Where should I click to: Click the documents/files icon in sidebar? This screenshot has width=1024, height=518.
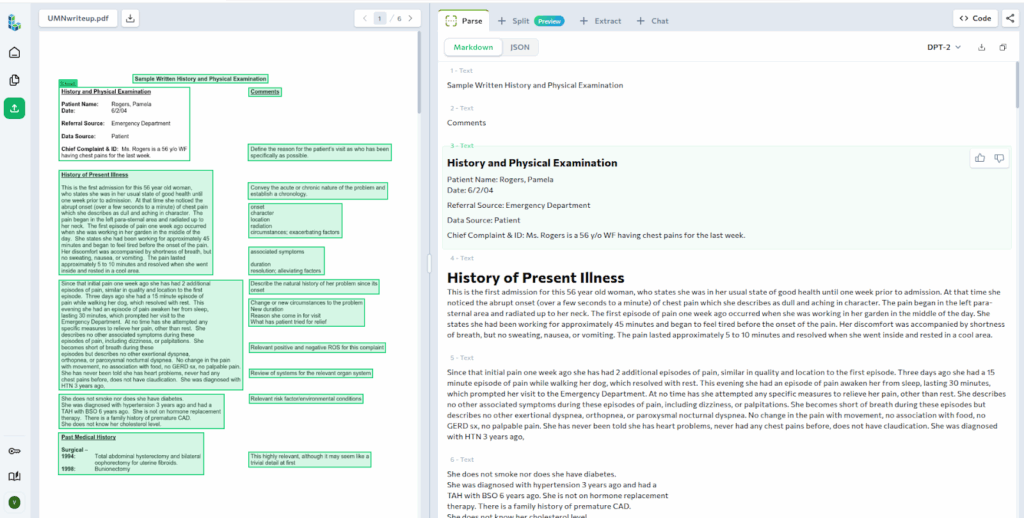coord(14,80)
